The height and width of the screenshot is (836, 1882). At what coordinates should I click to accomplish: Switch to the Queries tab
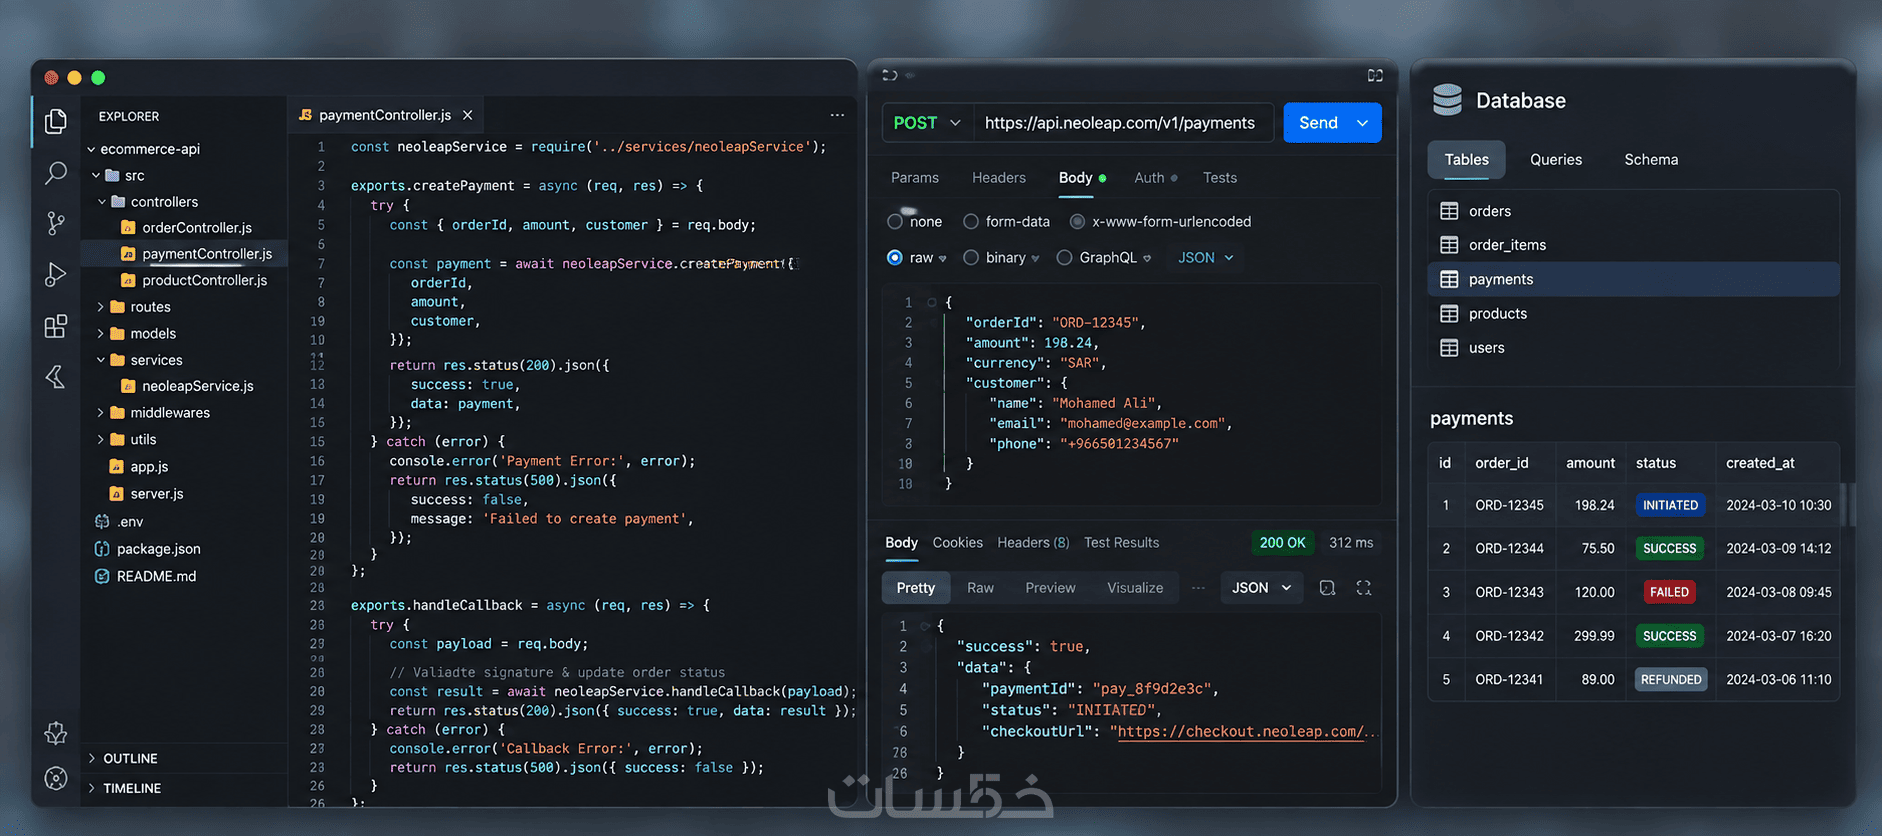1555,160
